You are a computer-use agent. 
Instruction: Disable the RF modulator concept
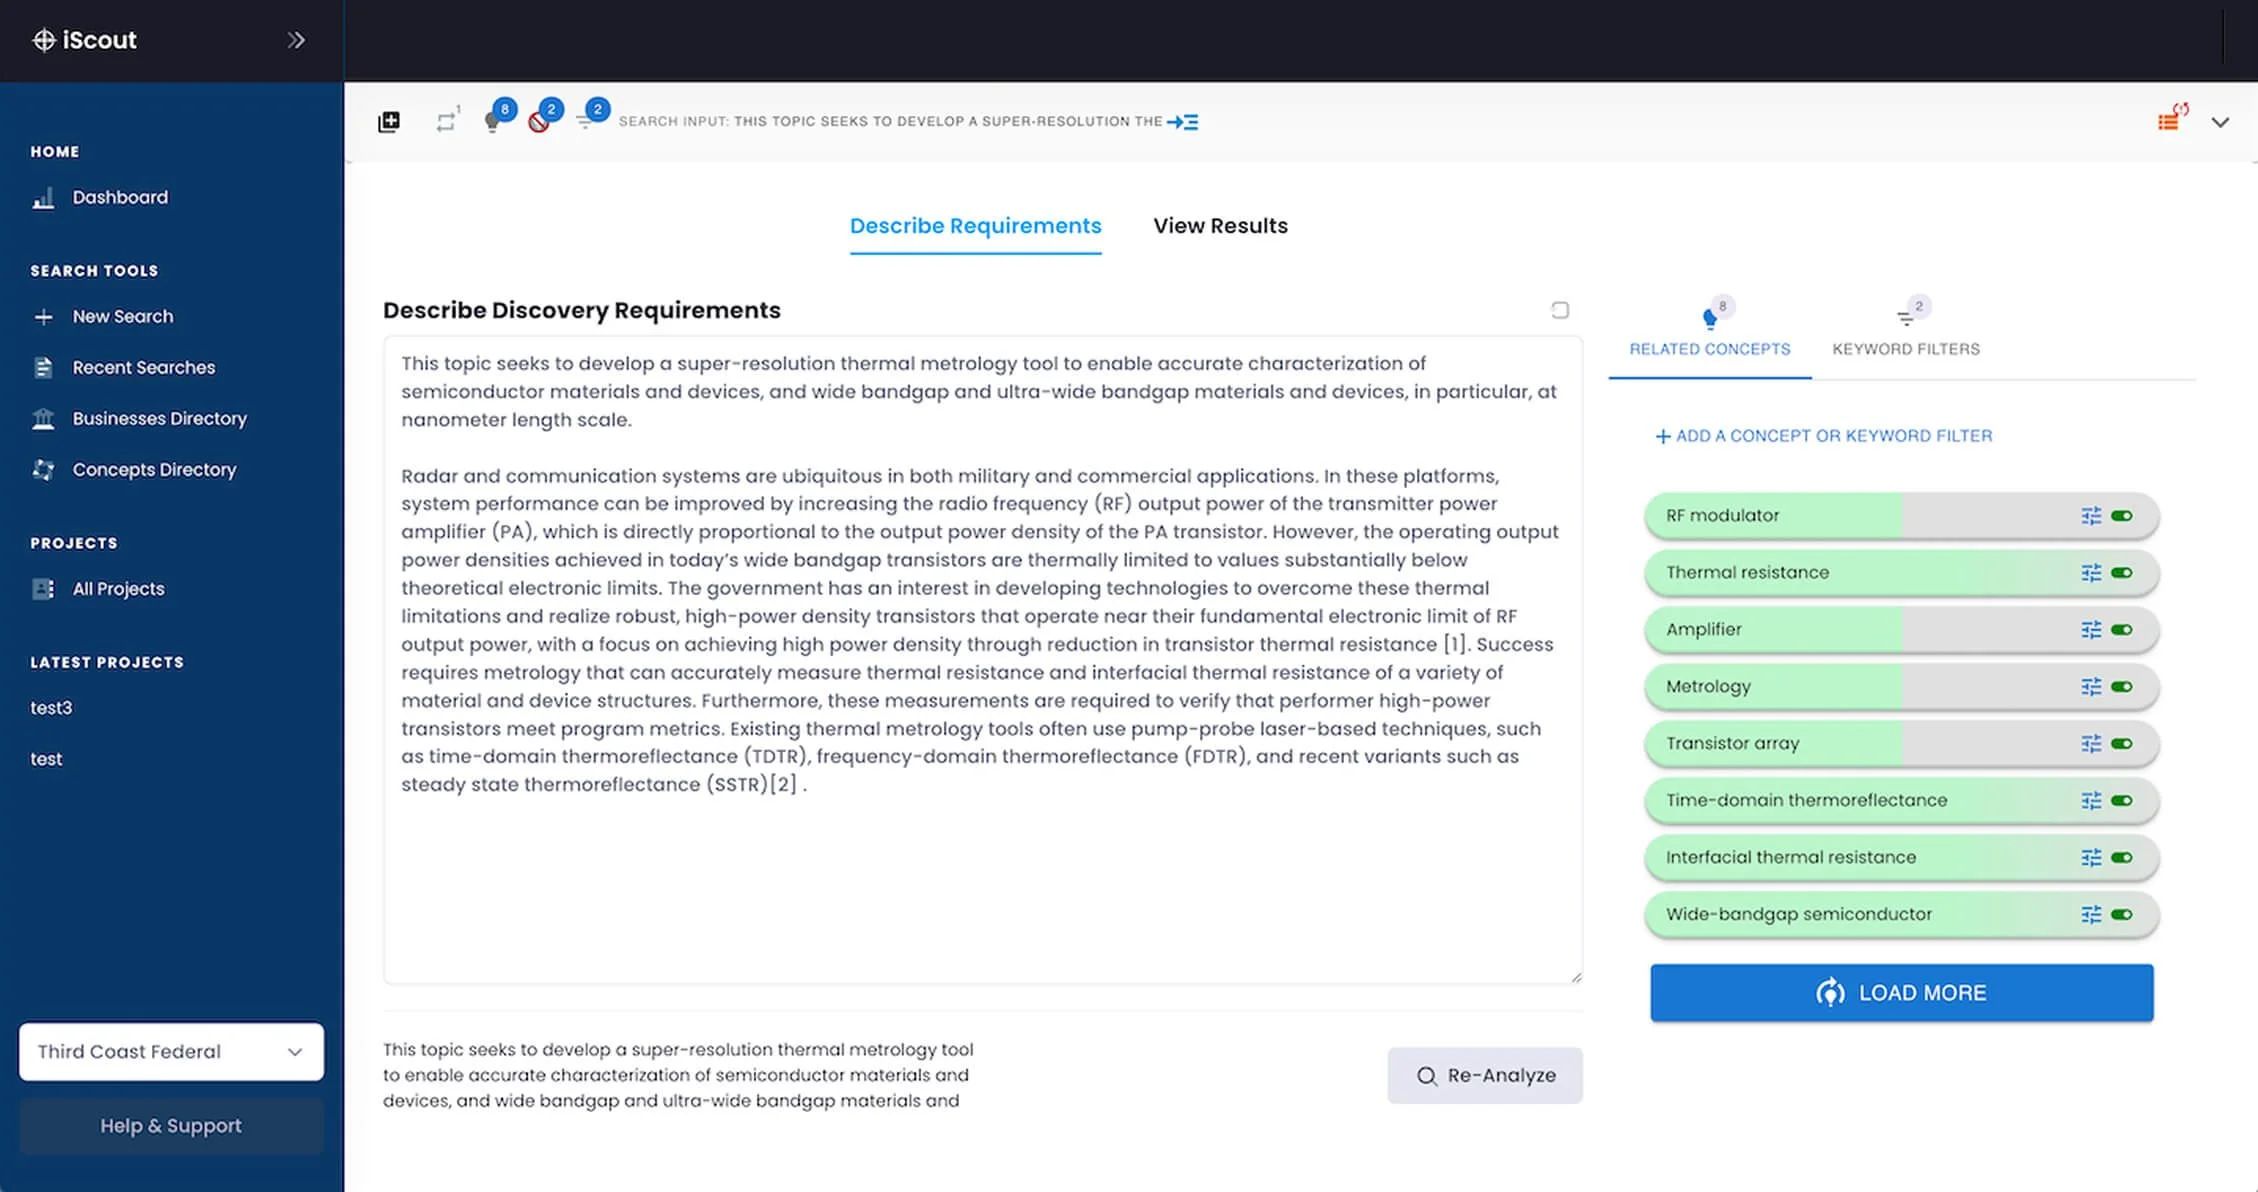point(2122,516)
